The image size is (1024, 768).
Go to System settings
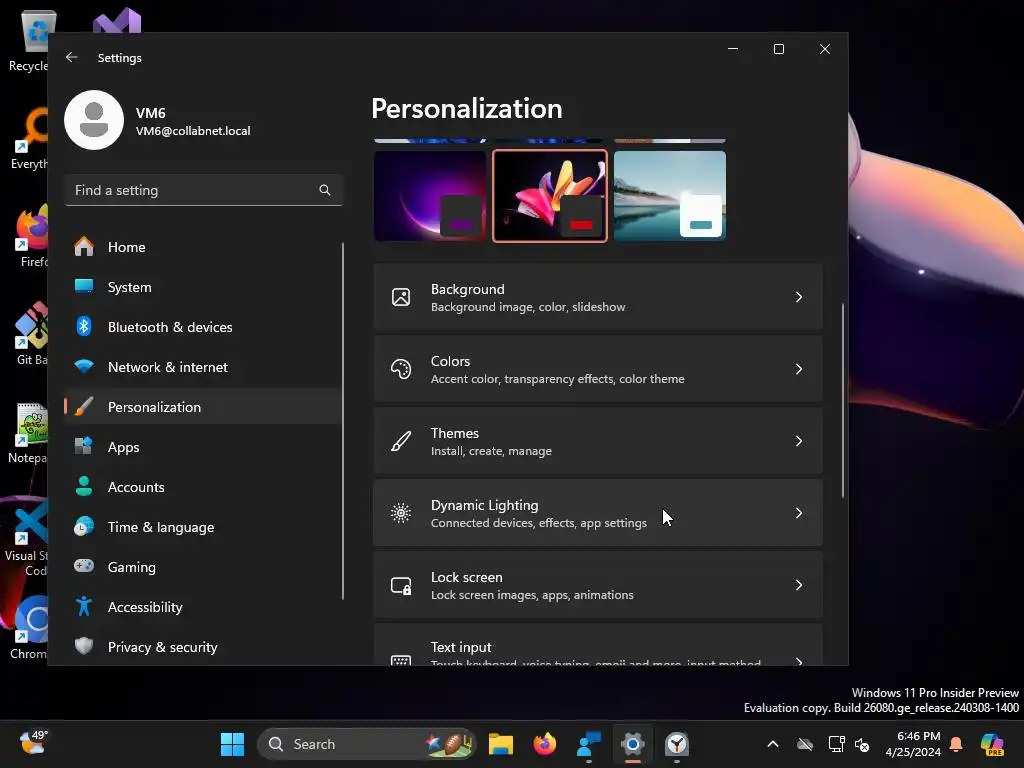click(x=202, y=287)
